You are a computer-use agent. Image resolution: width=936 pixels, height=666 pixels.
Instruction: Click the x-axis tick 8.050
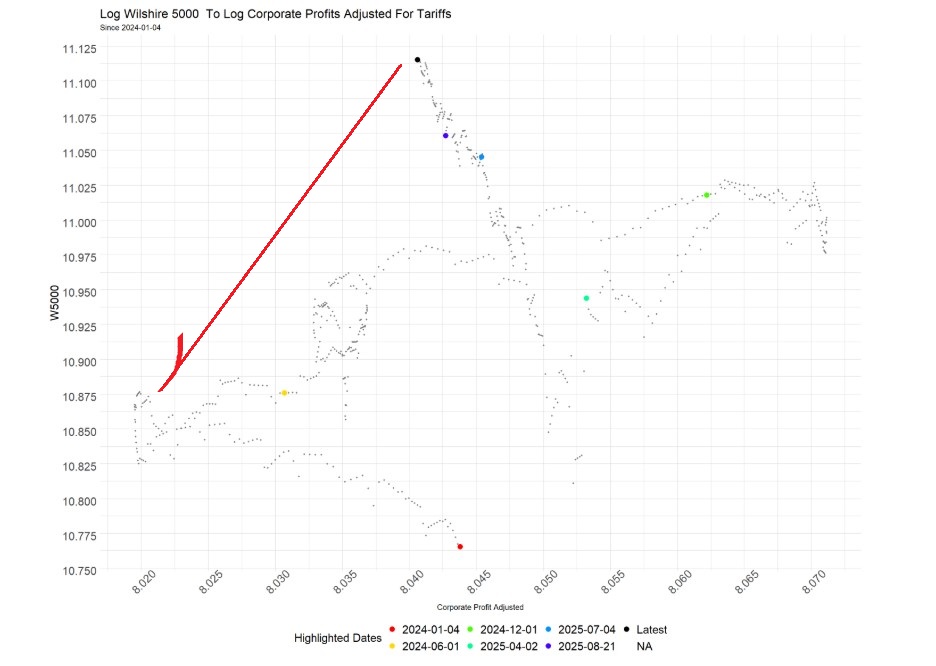pos(546,582)
